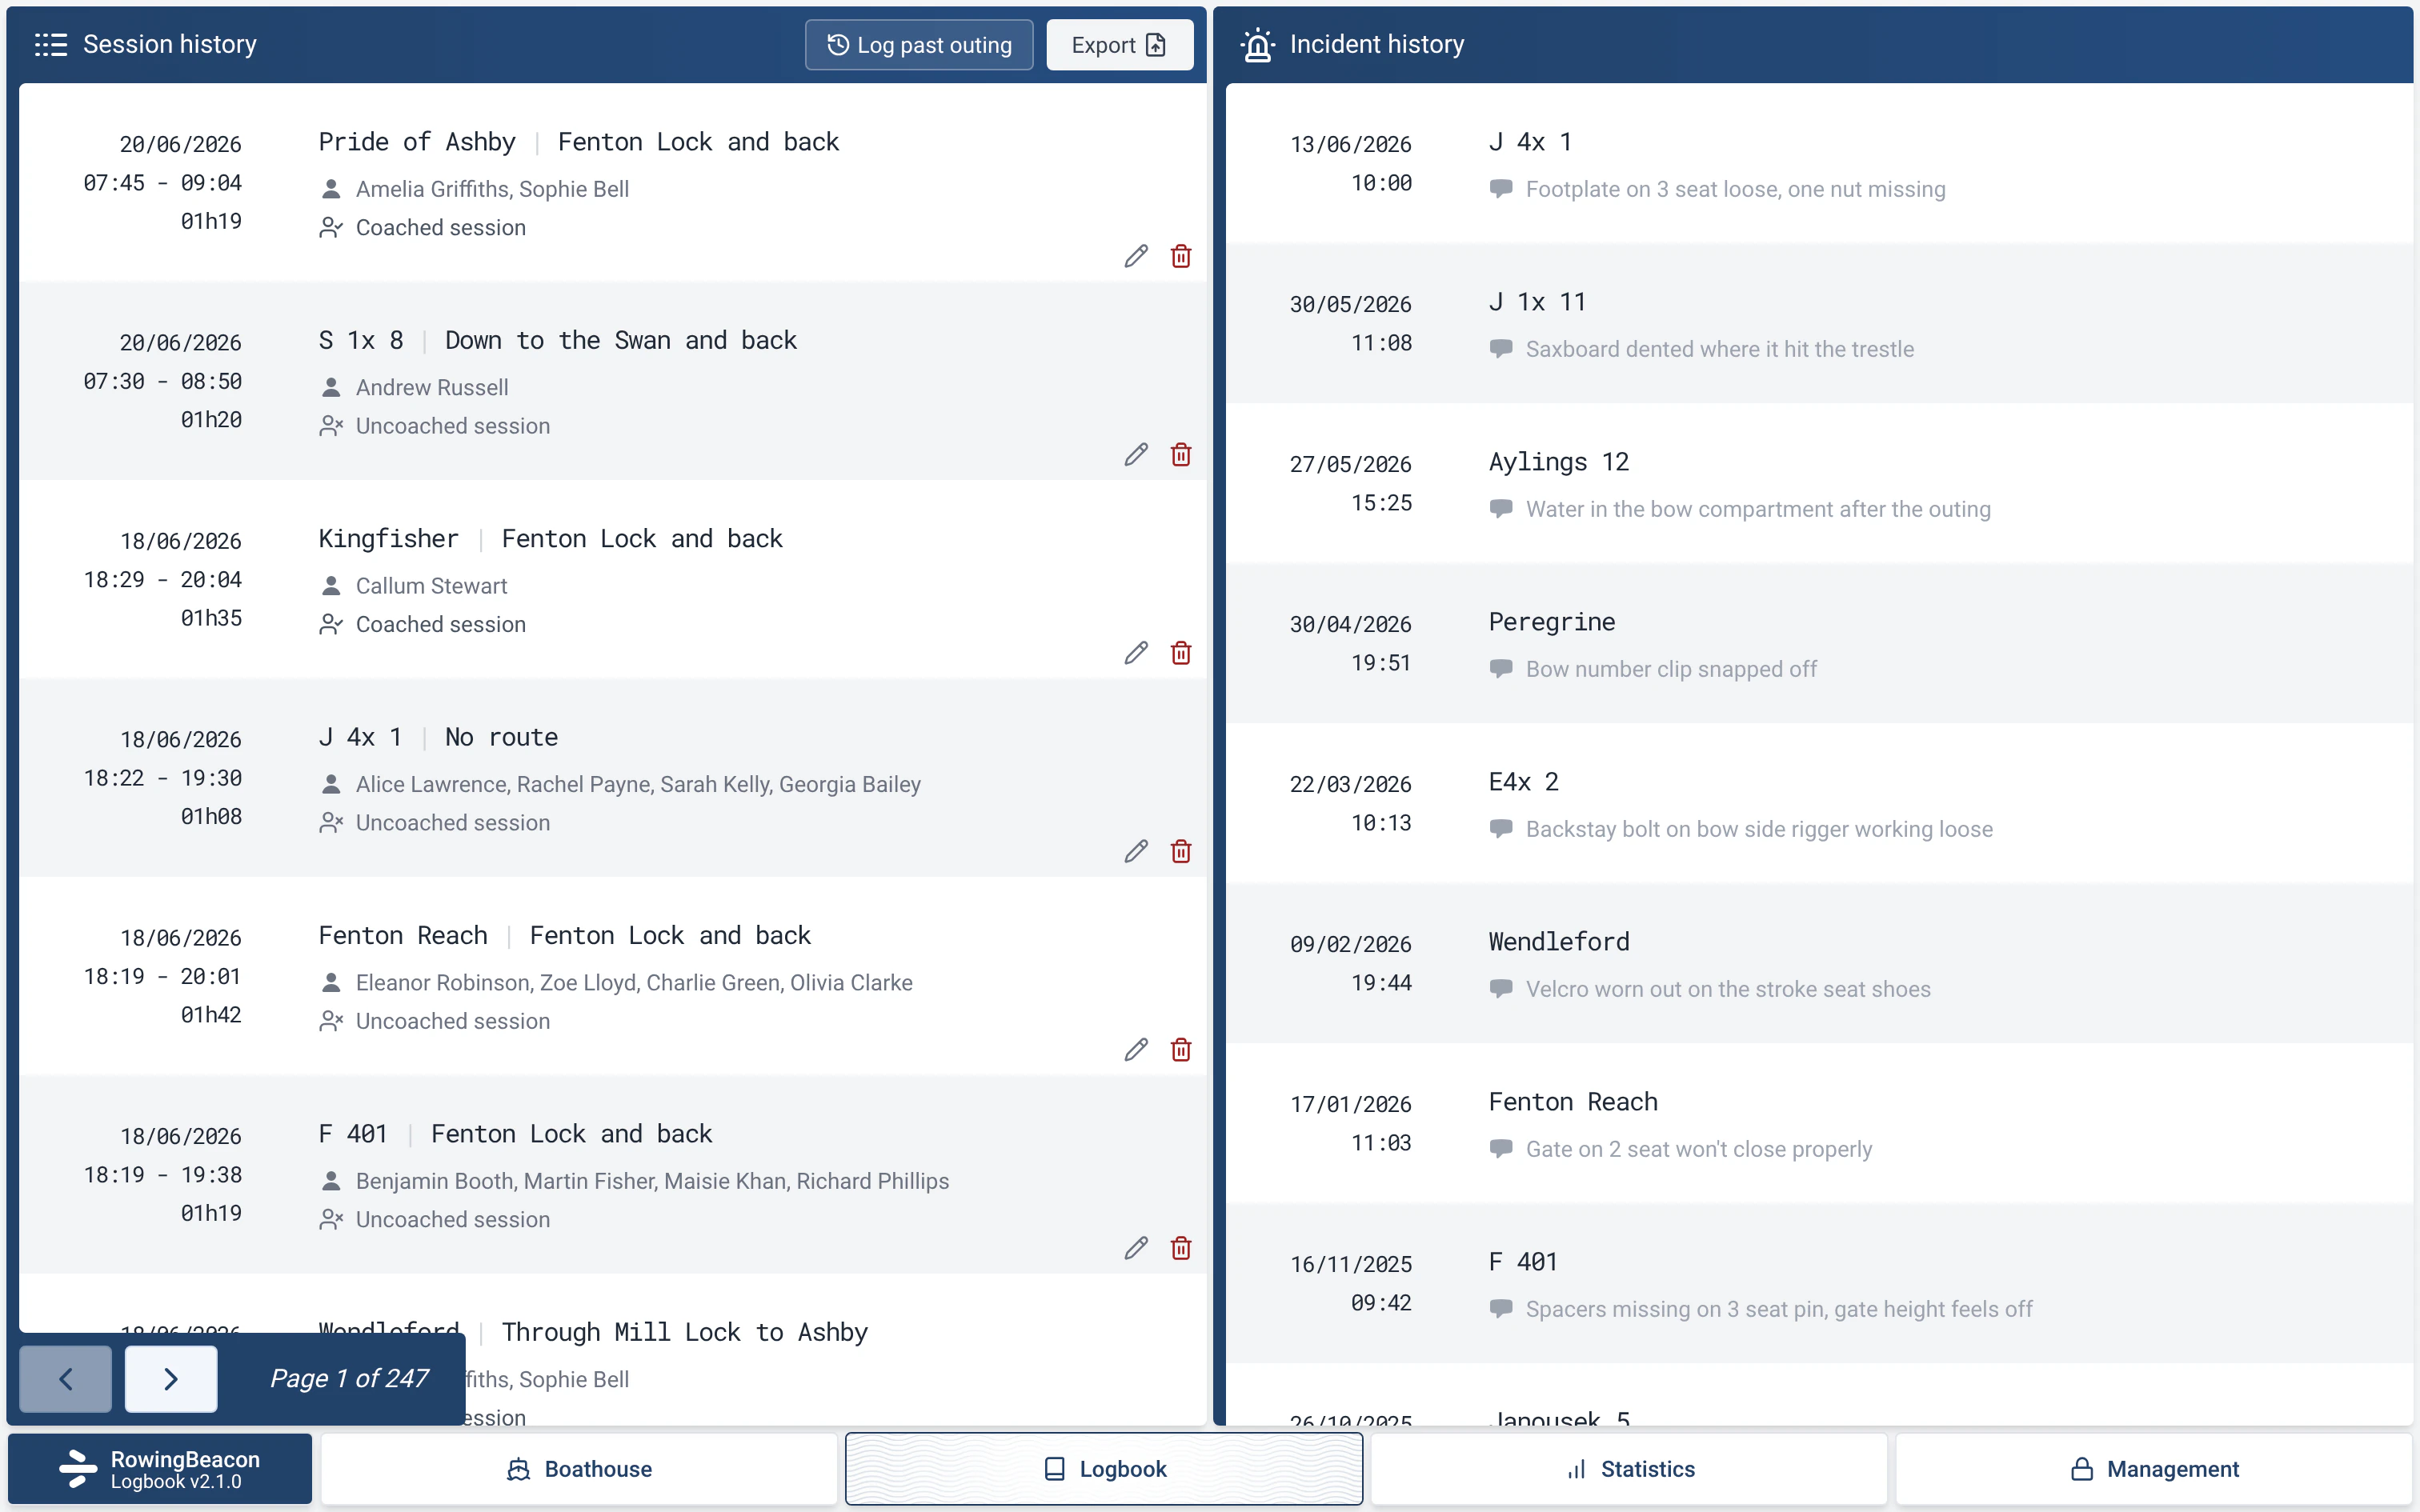Select the J 4x 1 incident on 13/06/2026
The height and width of the screenshot is (1512, 2420).
(x=1819, y=163)
